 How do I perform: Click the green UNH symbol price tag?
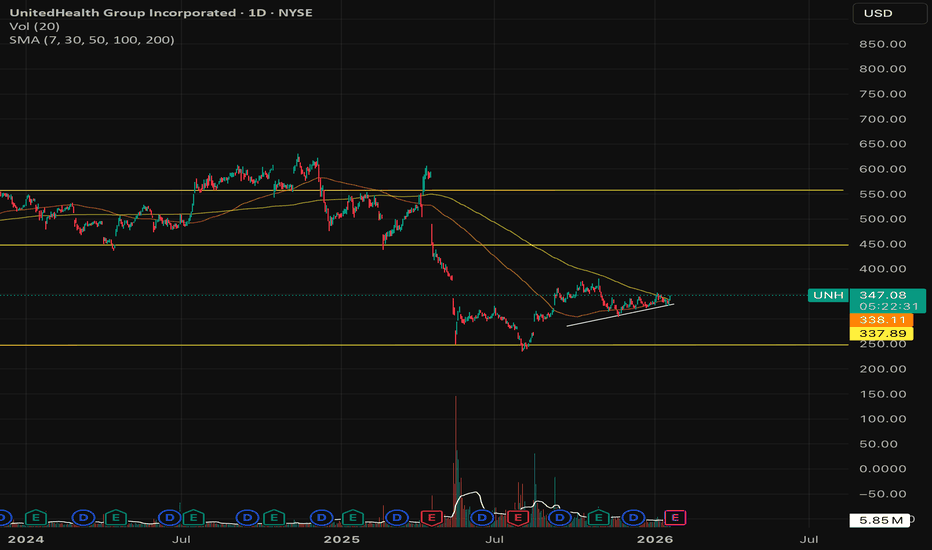pos(824,295)
